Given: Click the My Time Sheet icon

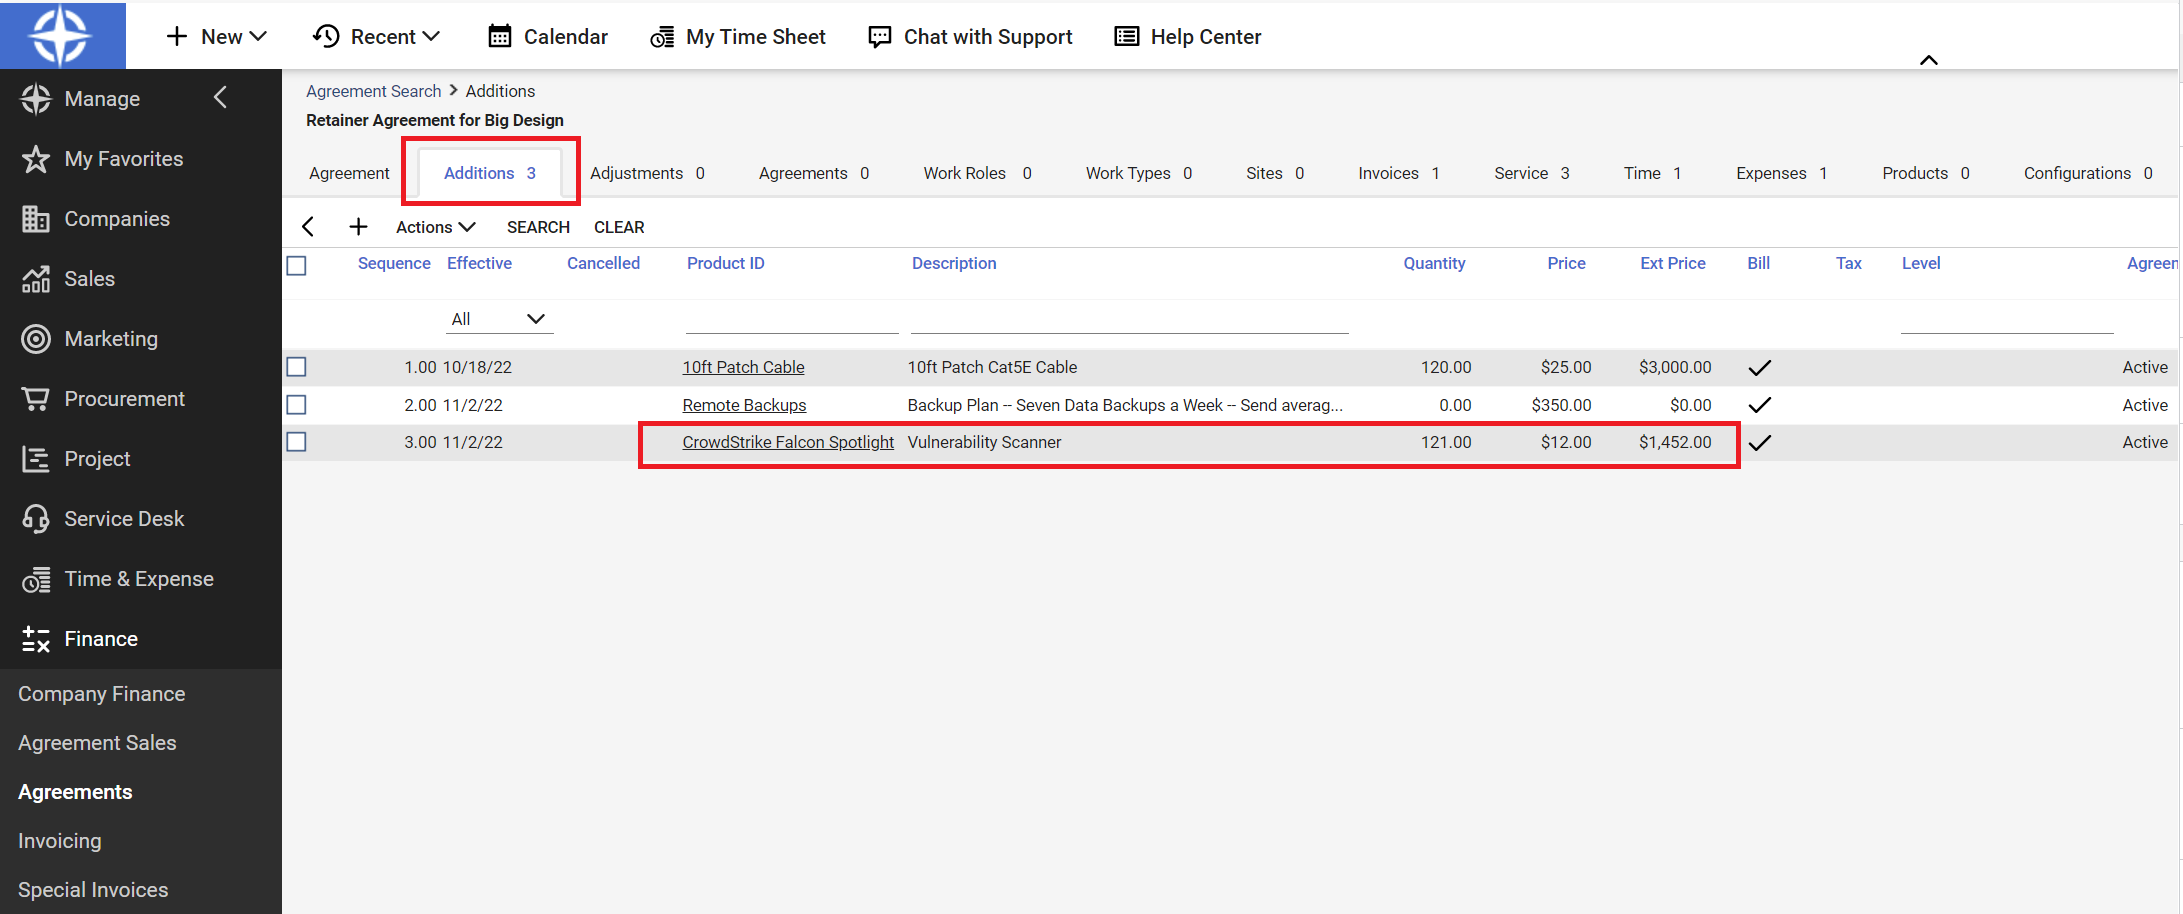Looking at the screenshot, I should pyautogui.click(x=662, y=38).
